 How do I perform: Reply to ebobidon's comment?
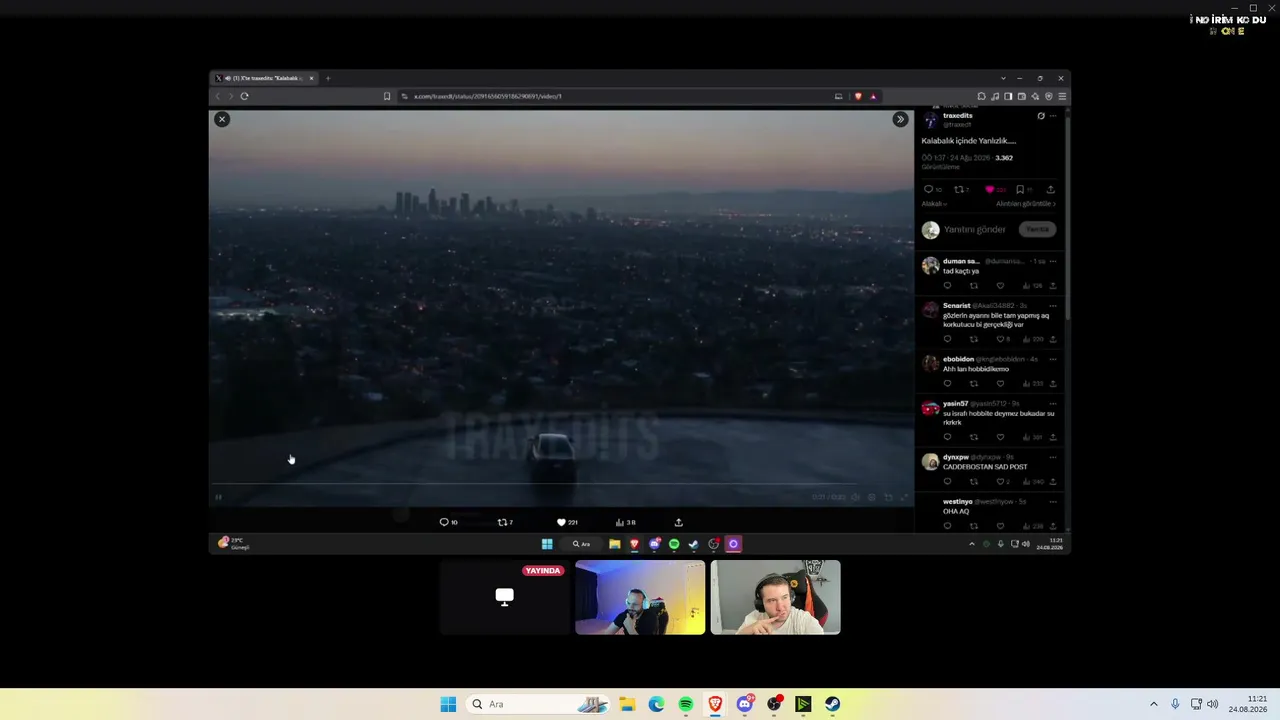click(948, 383)
